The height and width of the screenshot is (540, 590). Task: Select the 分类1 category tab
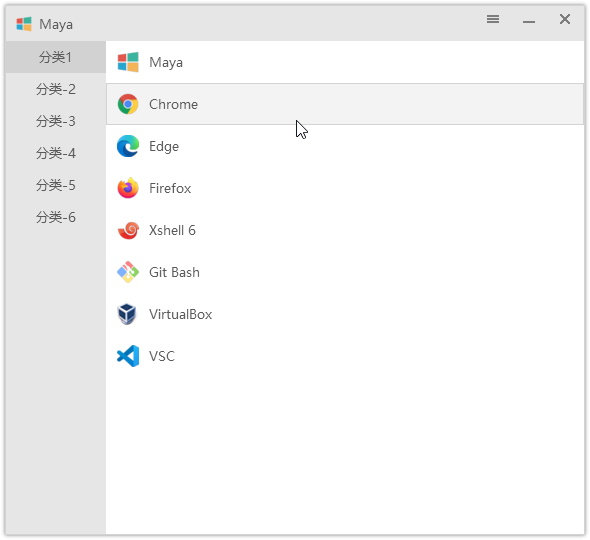[x=55, y=57]
